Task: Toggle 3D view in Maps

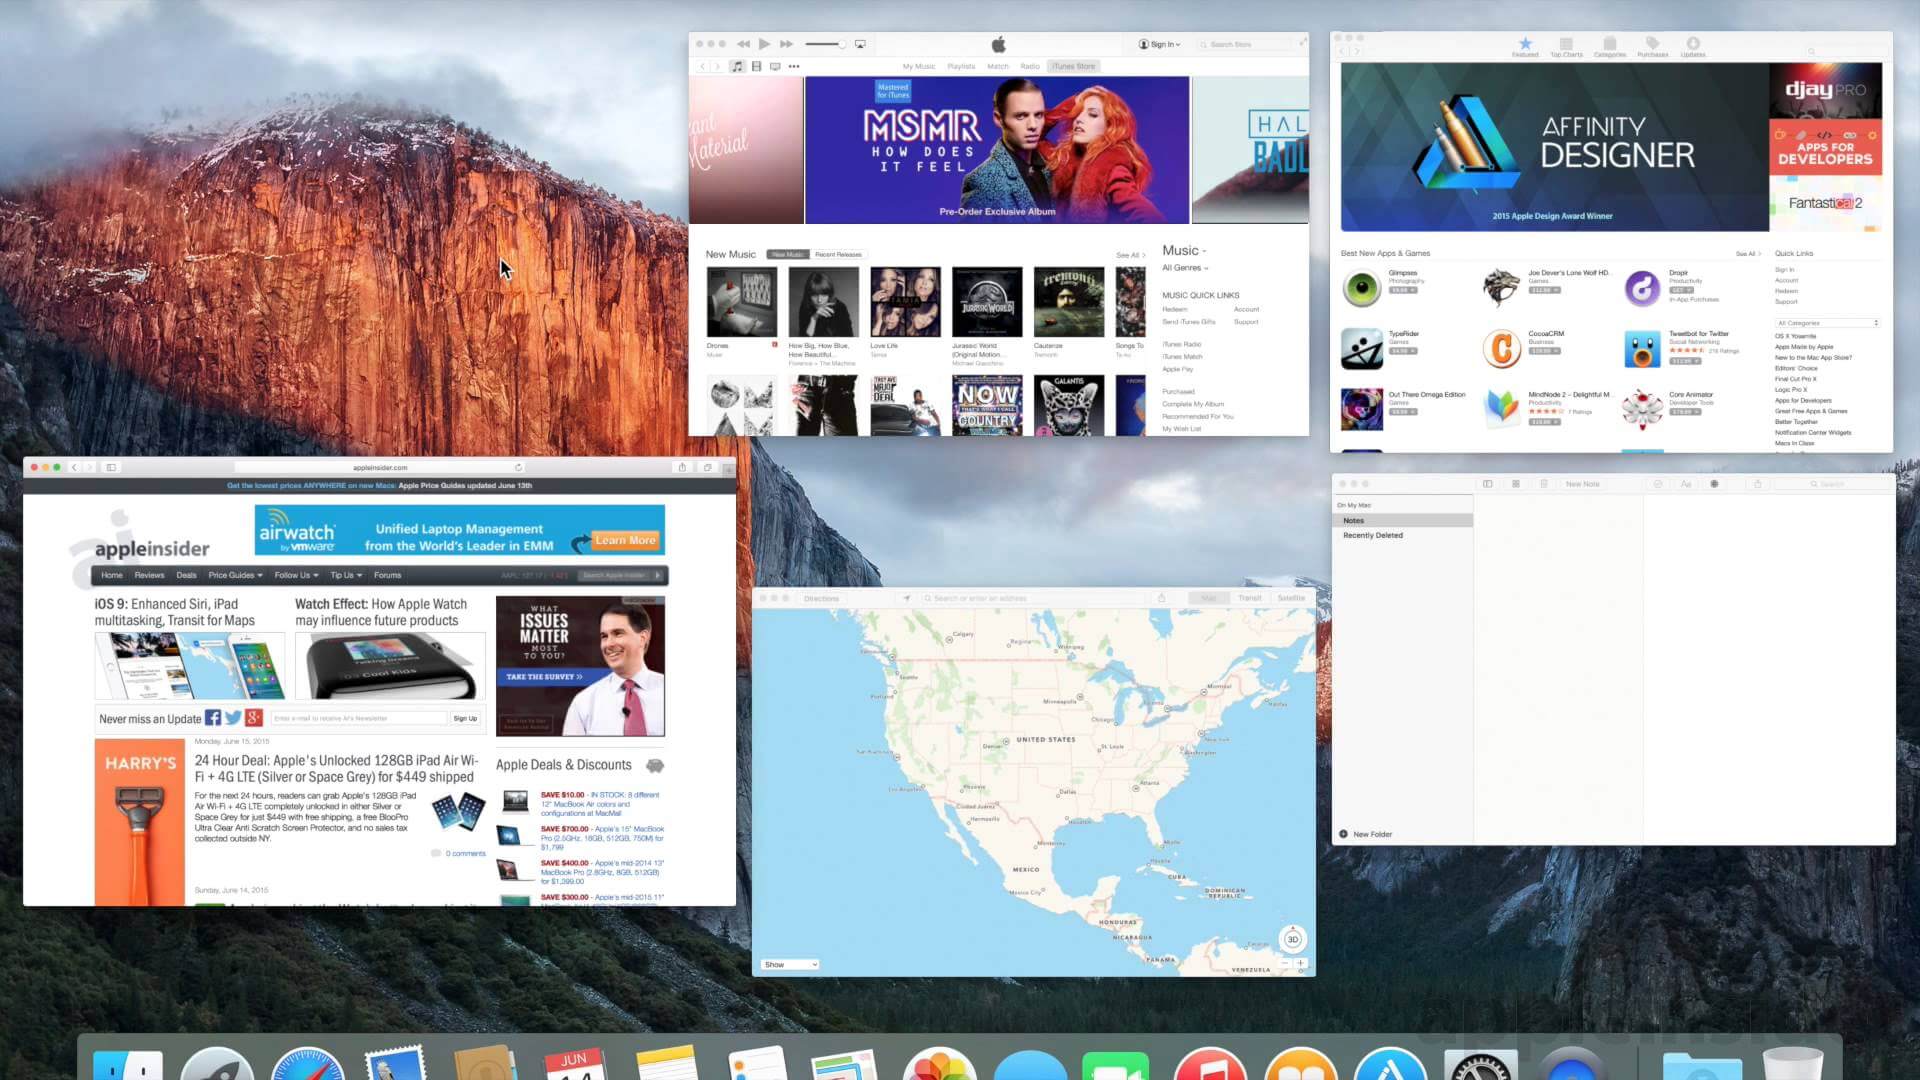Action: coord(1292,939)
